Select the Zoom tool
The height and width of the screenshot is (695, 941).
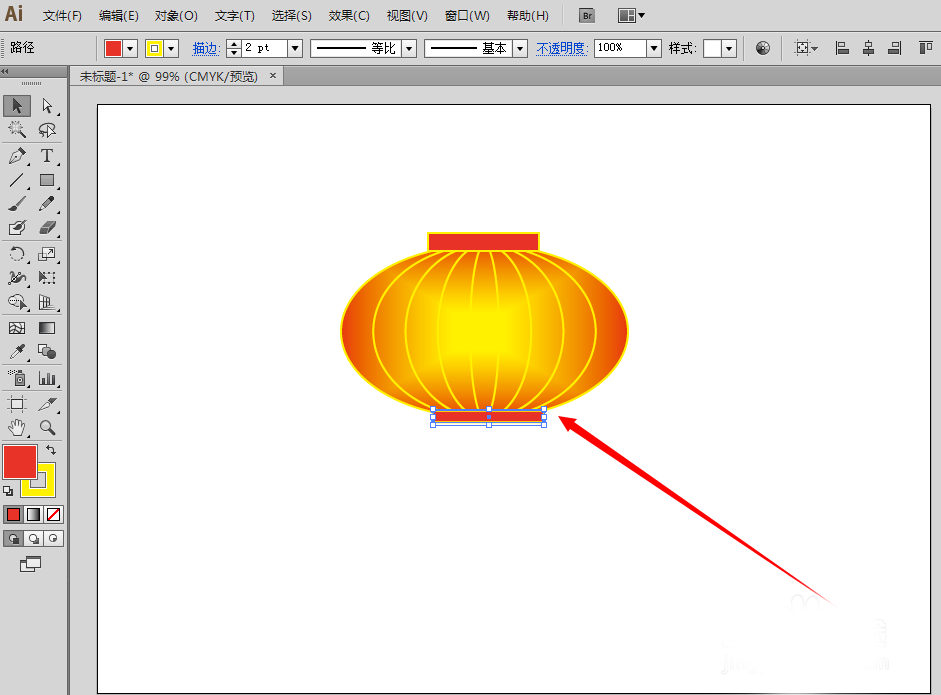(47, 427)
